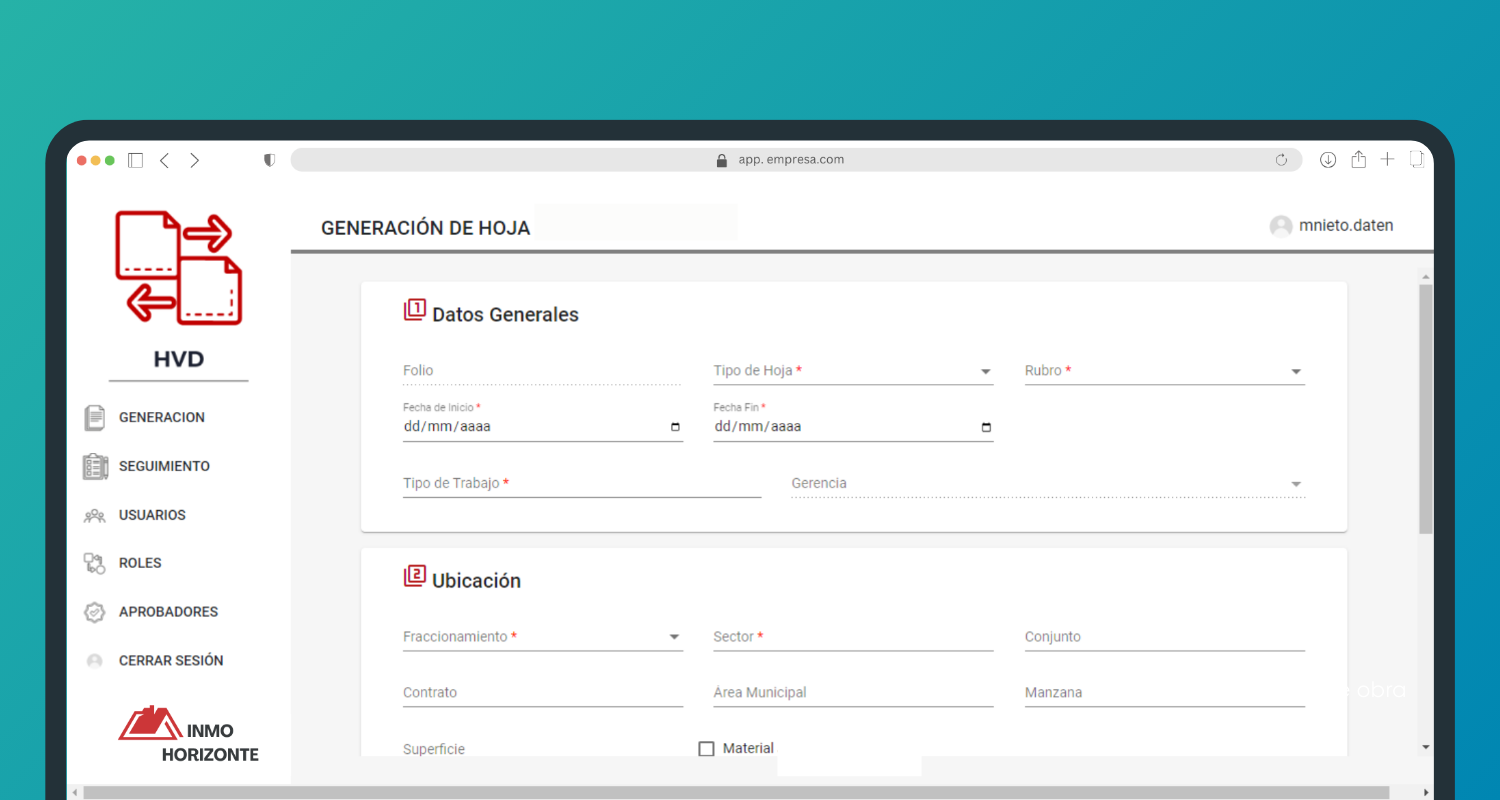Open the Fecha Fin calendar picker icon
The width and height of the screenshot is (1500, 800).
point(986,427)
